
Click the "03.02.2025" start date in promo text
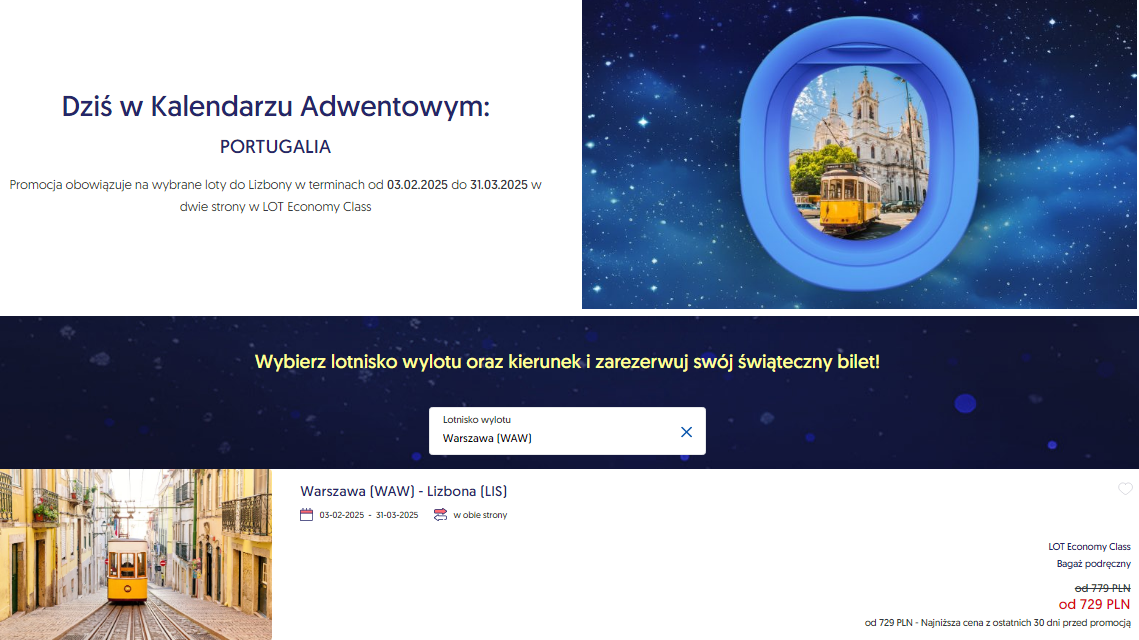tap(417, 185)
